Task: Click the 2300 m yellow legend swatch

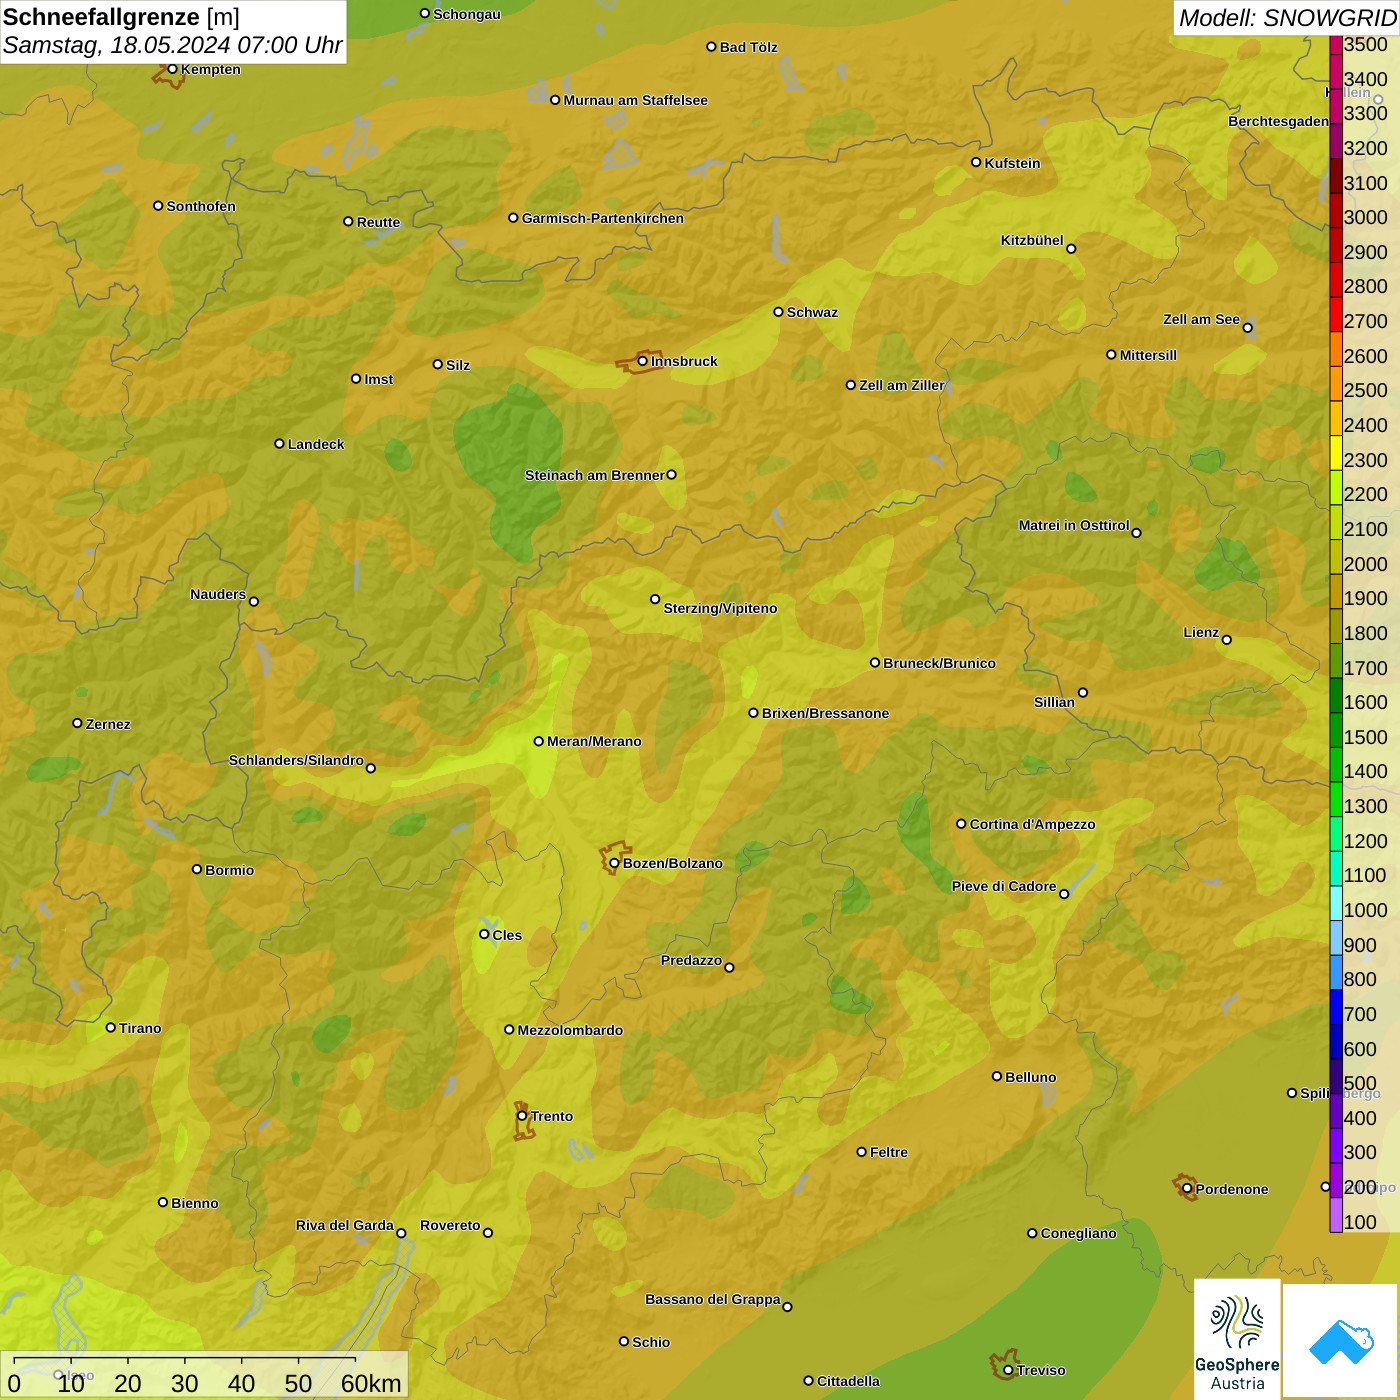Action: pyautogui.click(x=1336, y=453)
